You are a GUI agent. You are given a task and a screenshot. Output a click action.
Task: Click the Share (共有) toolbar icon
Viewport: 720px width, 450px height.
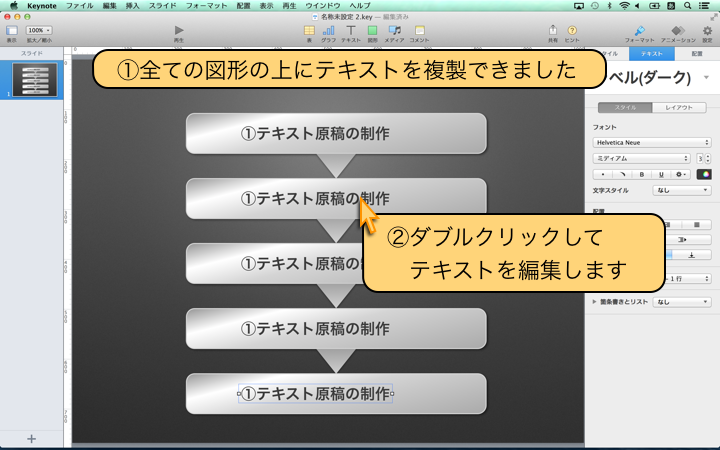click(x=552, y=31)
